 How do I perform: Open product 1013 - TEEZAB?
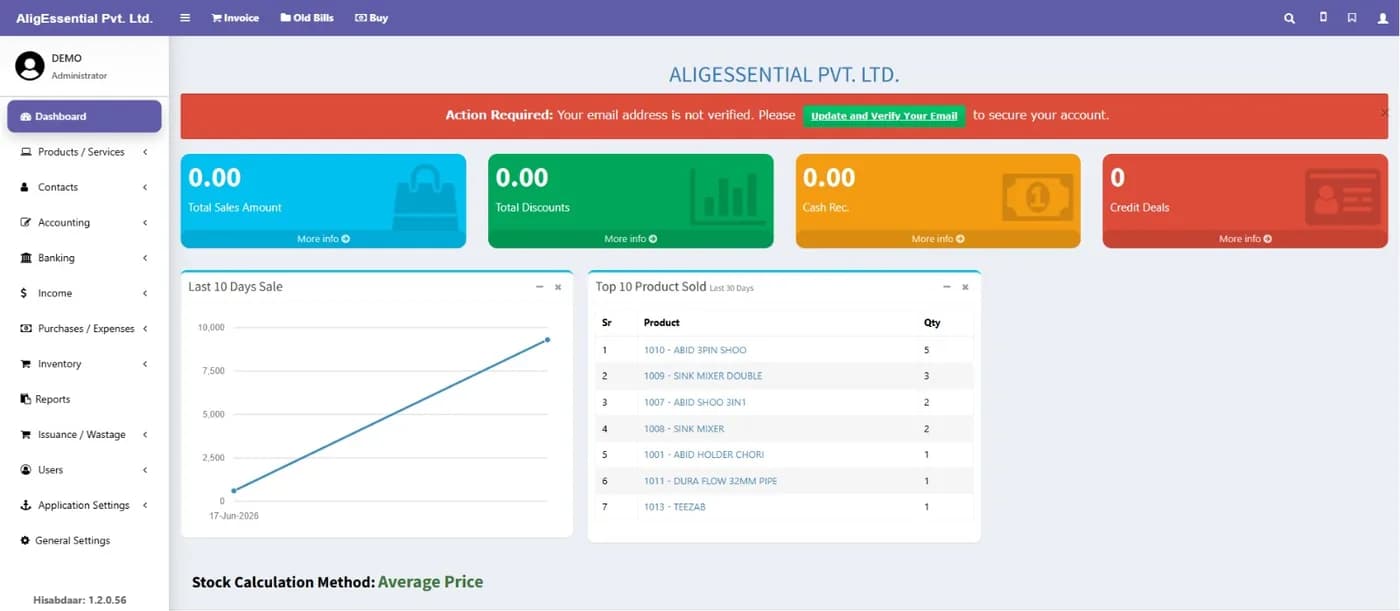click(x=675, y=507)
